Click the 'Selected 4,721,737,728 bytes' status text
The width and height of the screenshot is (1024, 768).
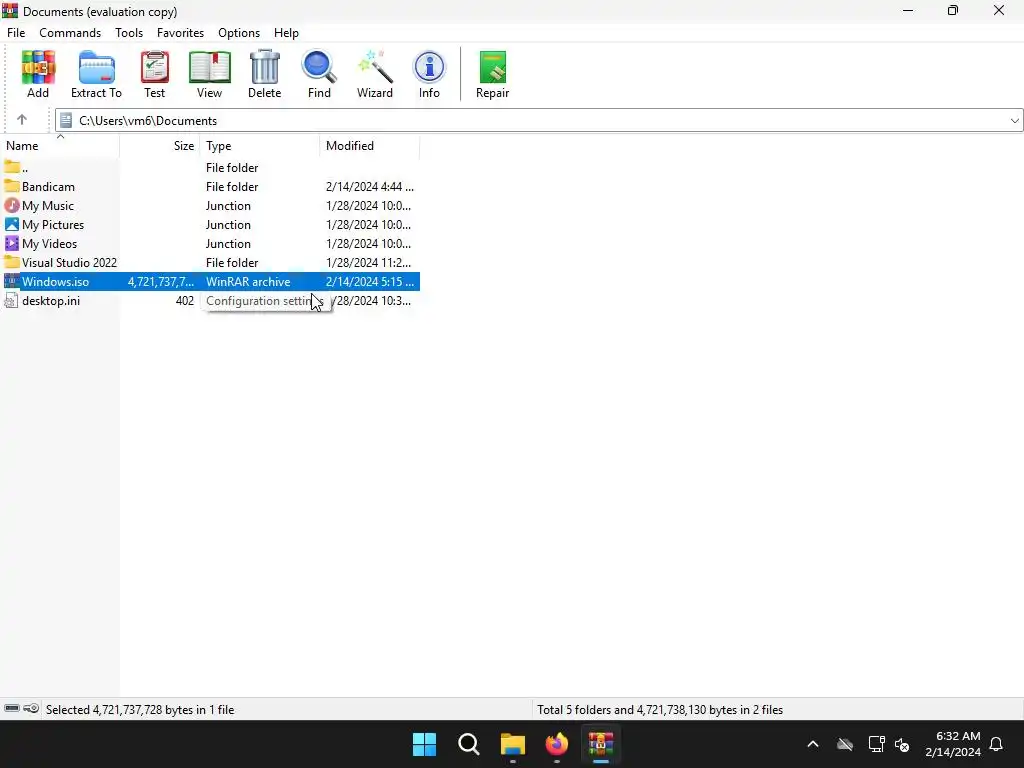(x=140, y=709)
